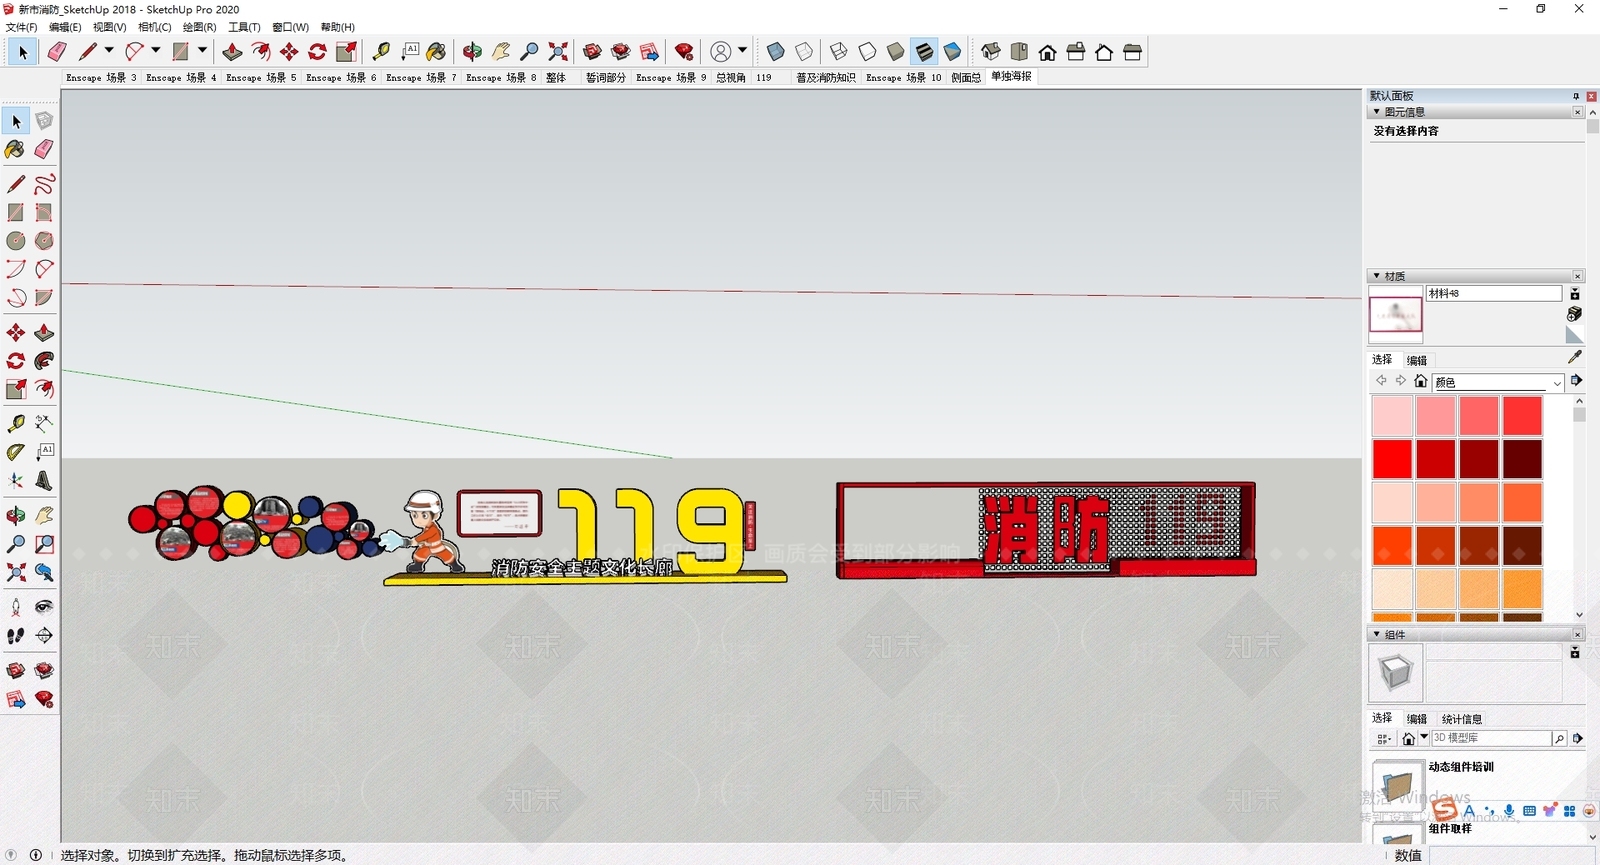This screenshot has width=1600, height=865.
Task: Toggle the shaded with textures style
Action: (x=925, y=52)
